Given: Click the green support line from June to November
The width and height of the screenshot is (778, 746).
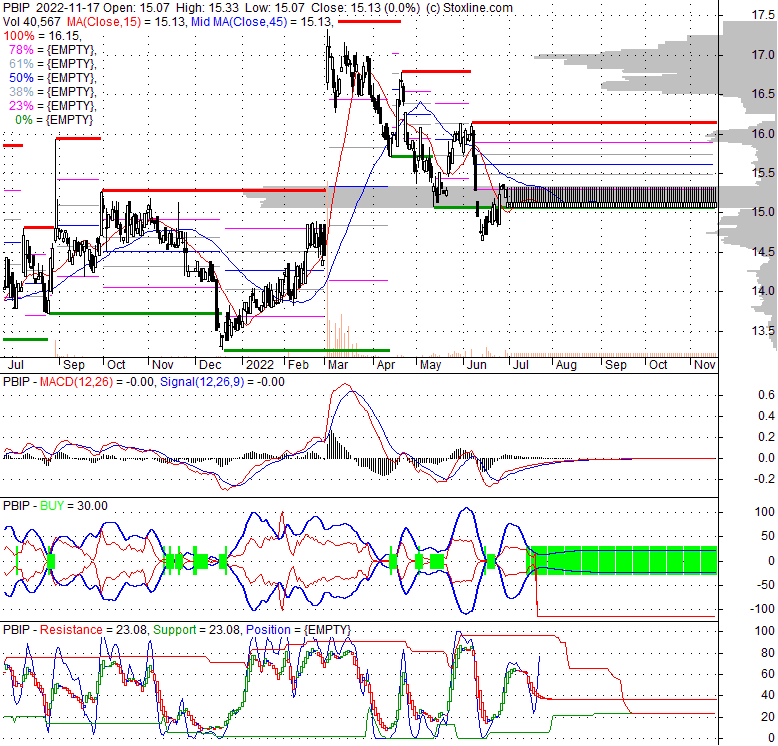Looking at the screenshot, I should pyautogui.click(x=575, y=207).
